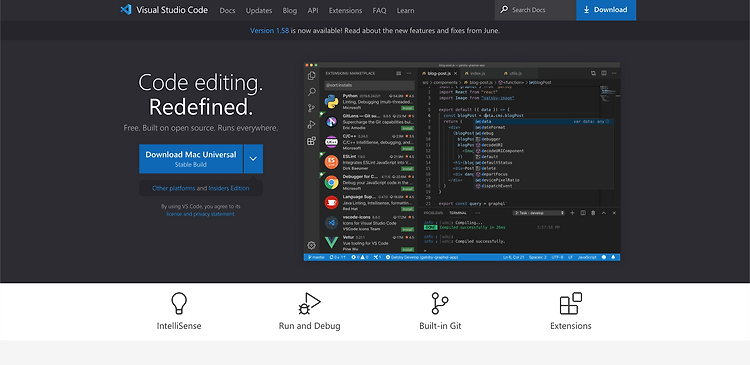Screen dimensions: 750x365
Task: Open Extensions Marketplace more actions ellipsis
Action: coord(409,74)
